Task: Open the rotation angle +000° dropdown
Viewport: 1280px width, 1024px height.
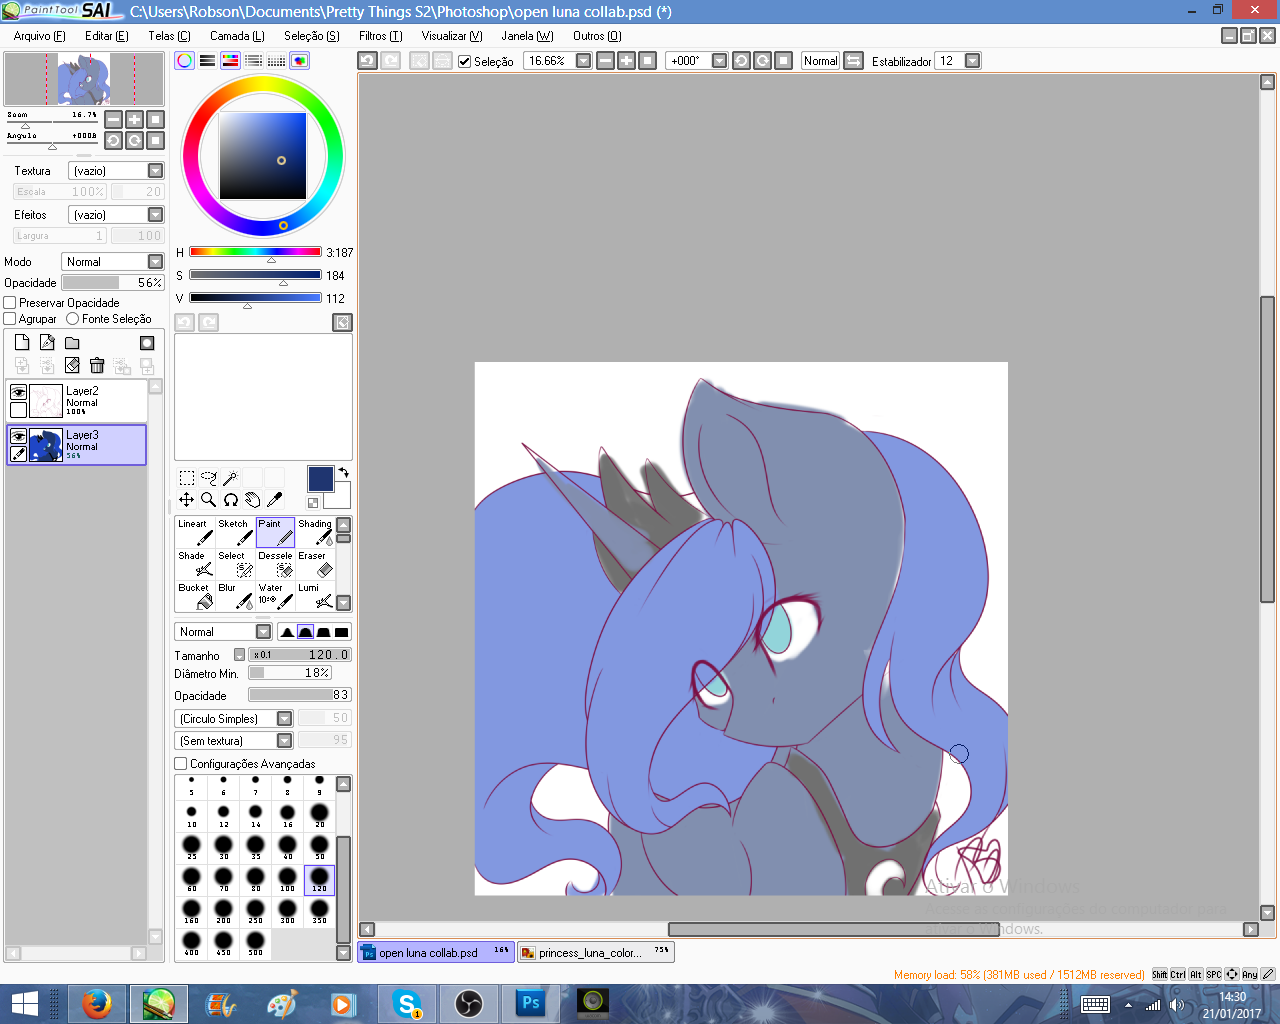Action: point(720,61)
